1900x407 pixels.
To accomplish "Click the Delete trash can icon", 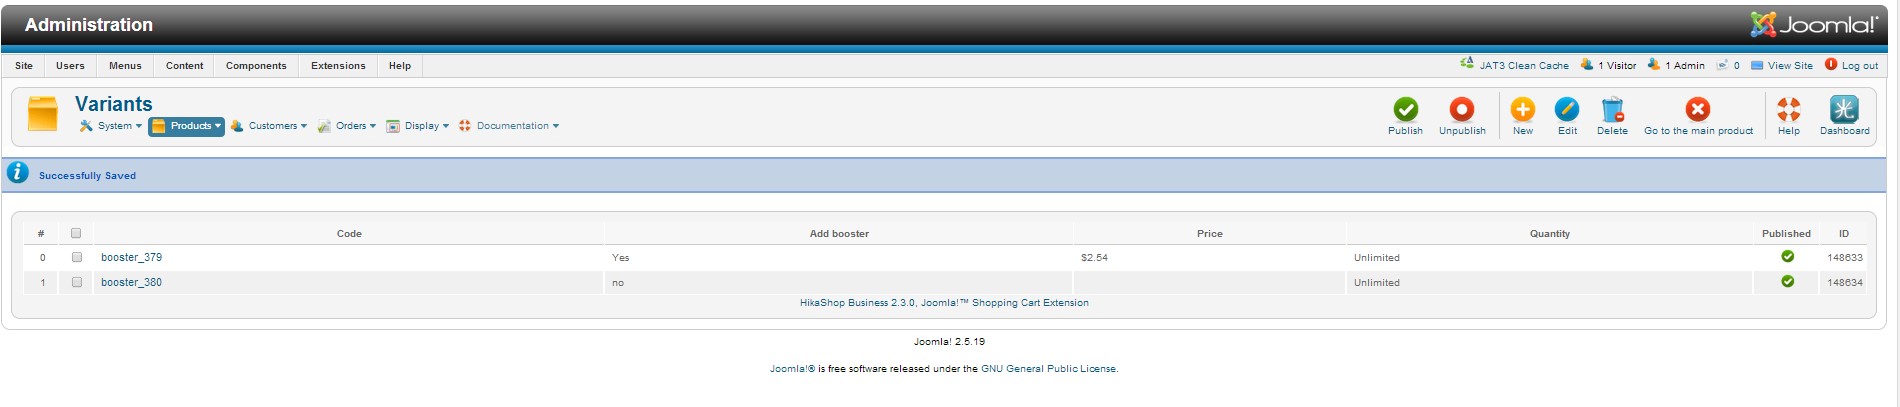I will [x=1612, y=109].
